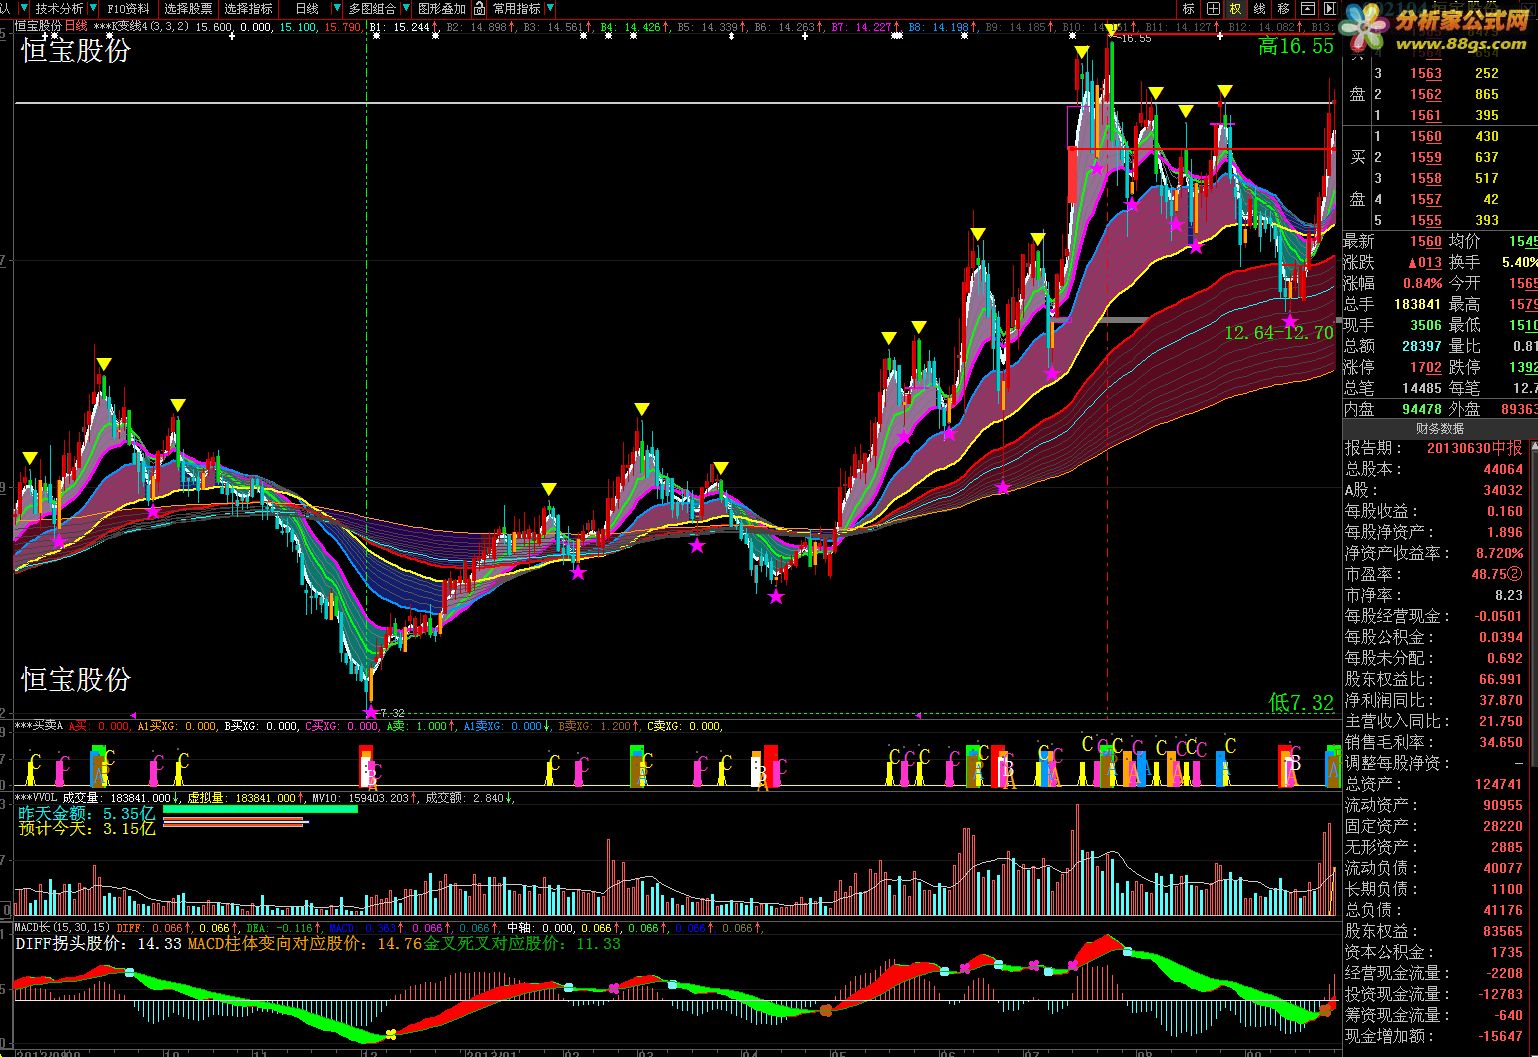1538x1057 pixels.
Task: Open the 技术分析 dropdown arrow
Action: coord(92,8)
